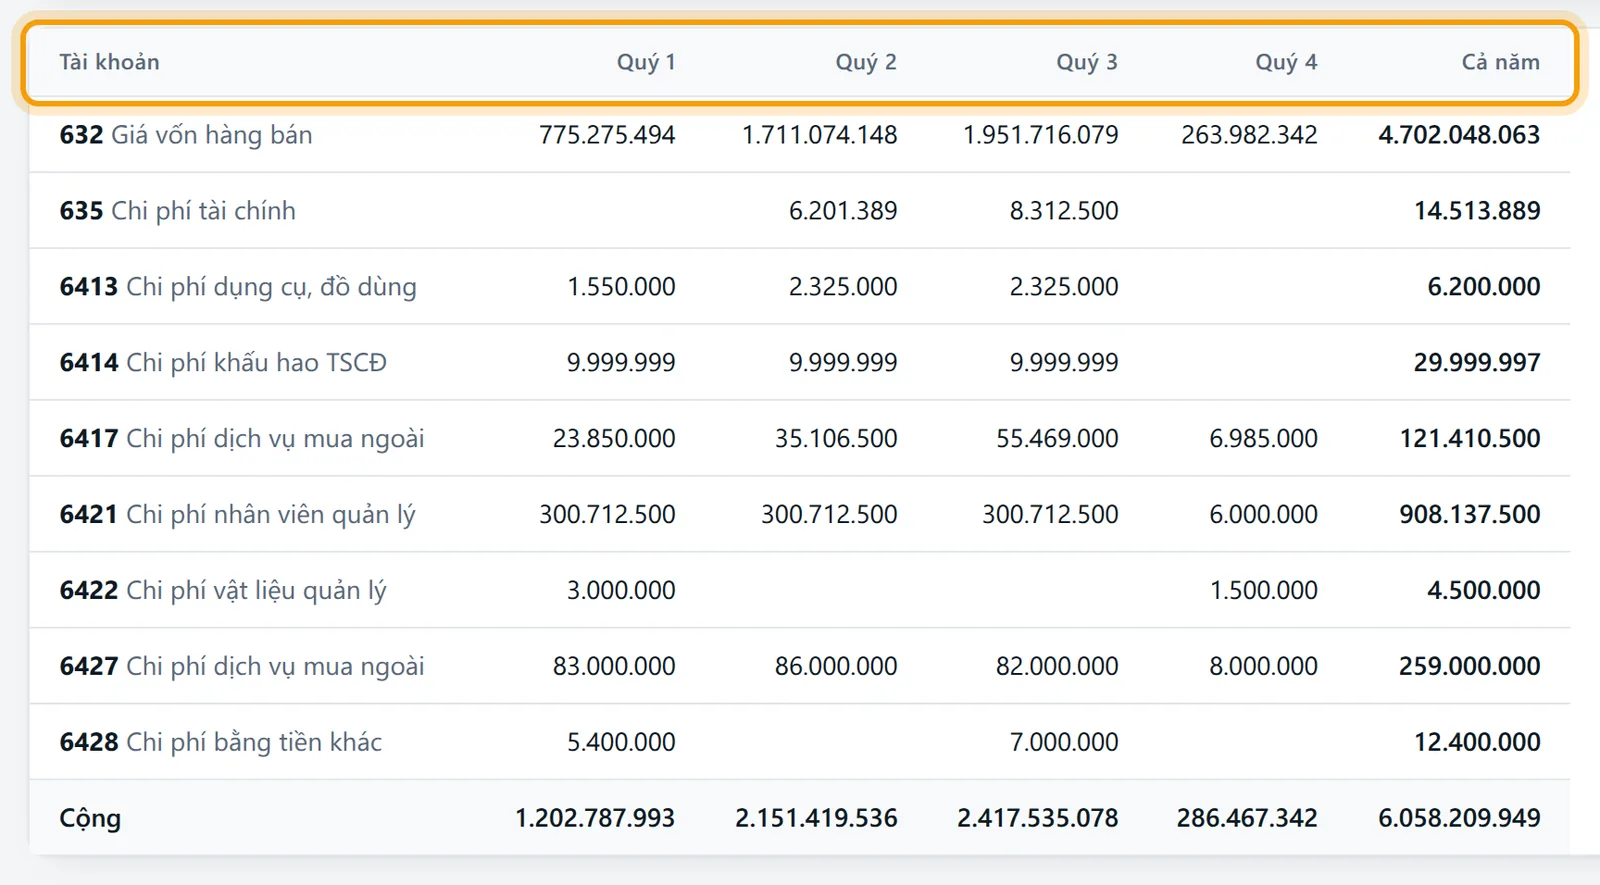Select the value 1.711.074.148
The width and height of the screenshot is (1600, 885).
pos(819,135)
